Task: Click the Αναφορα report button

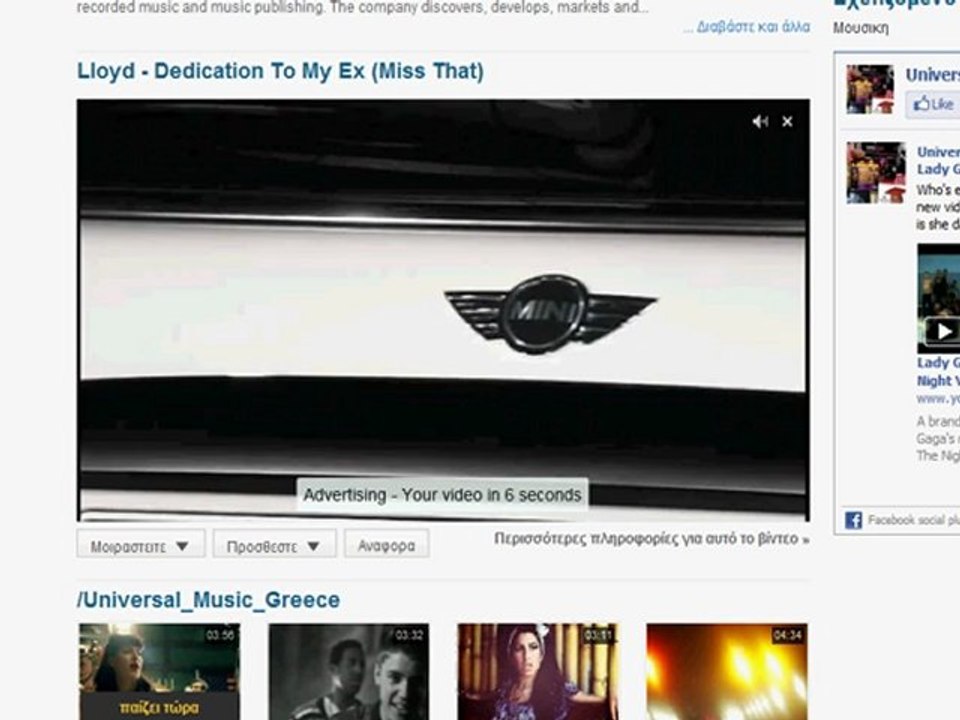Action: tap(386, 545)
